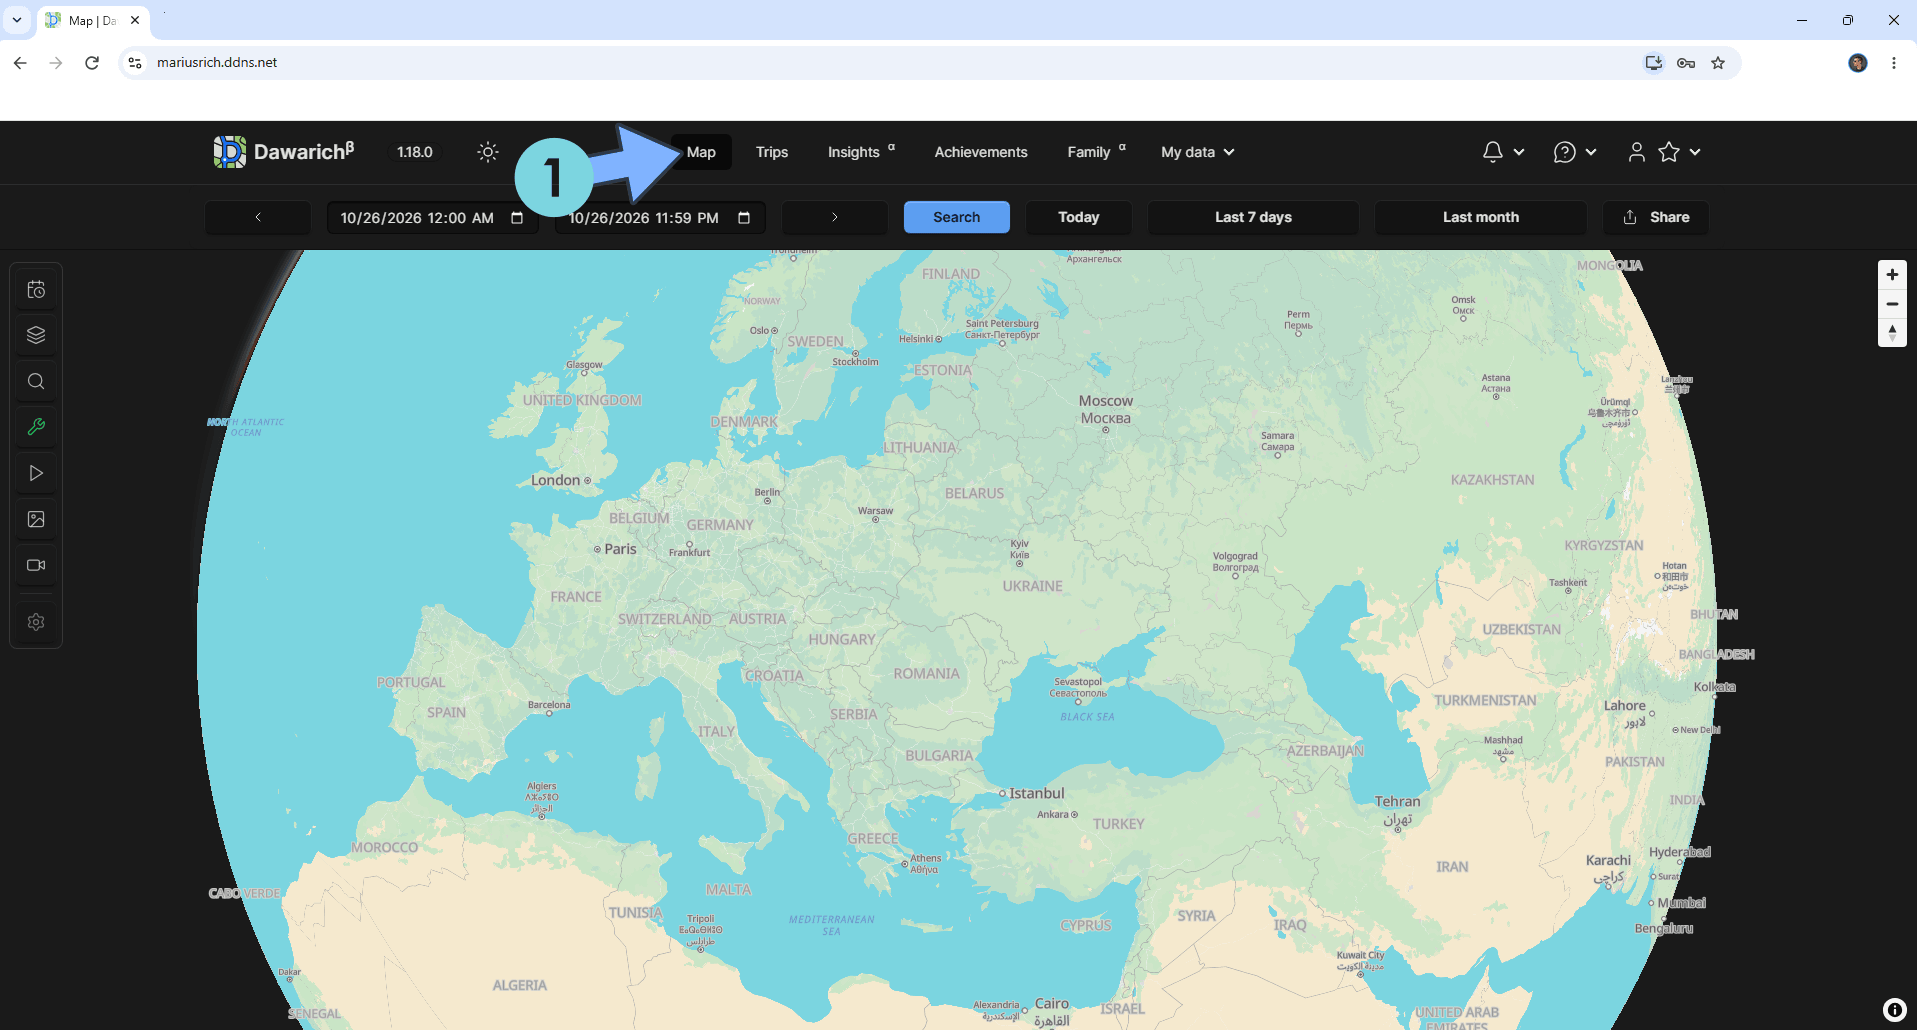
Task: Click the end date 11:59 PM field
Action: click(x=660, y=218)
